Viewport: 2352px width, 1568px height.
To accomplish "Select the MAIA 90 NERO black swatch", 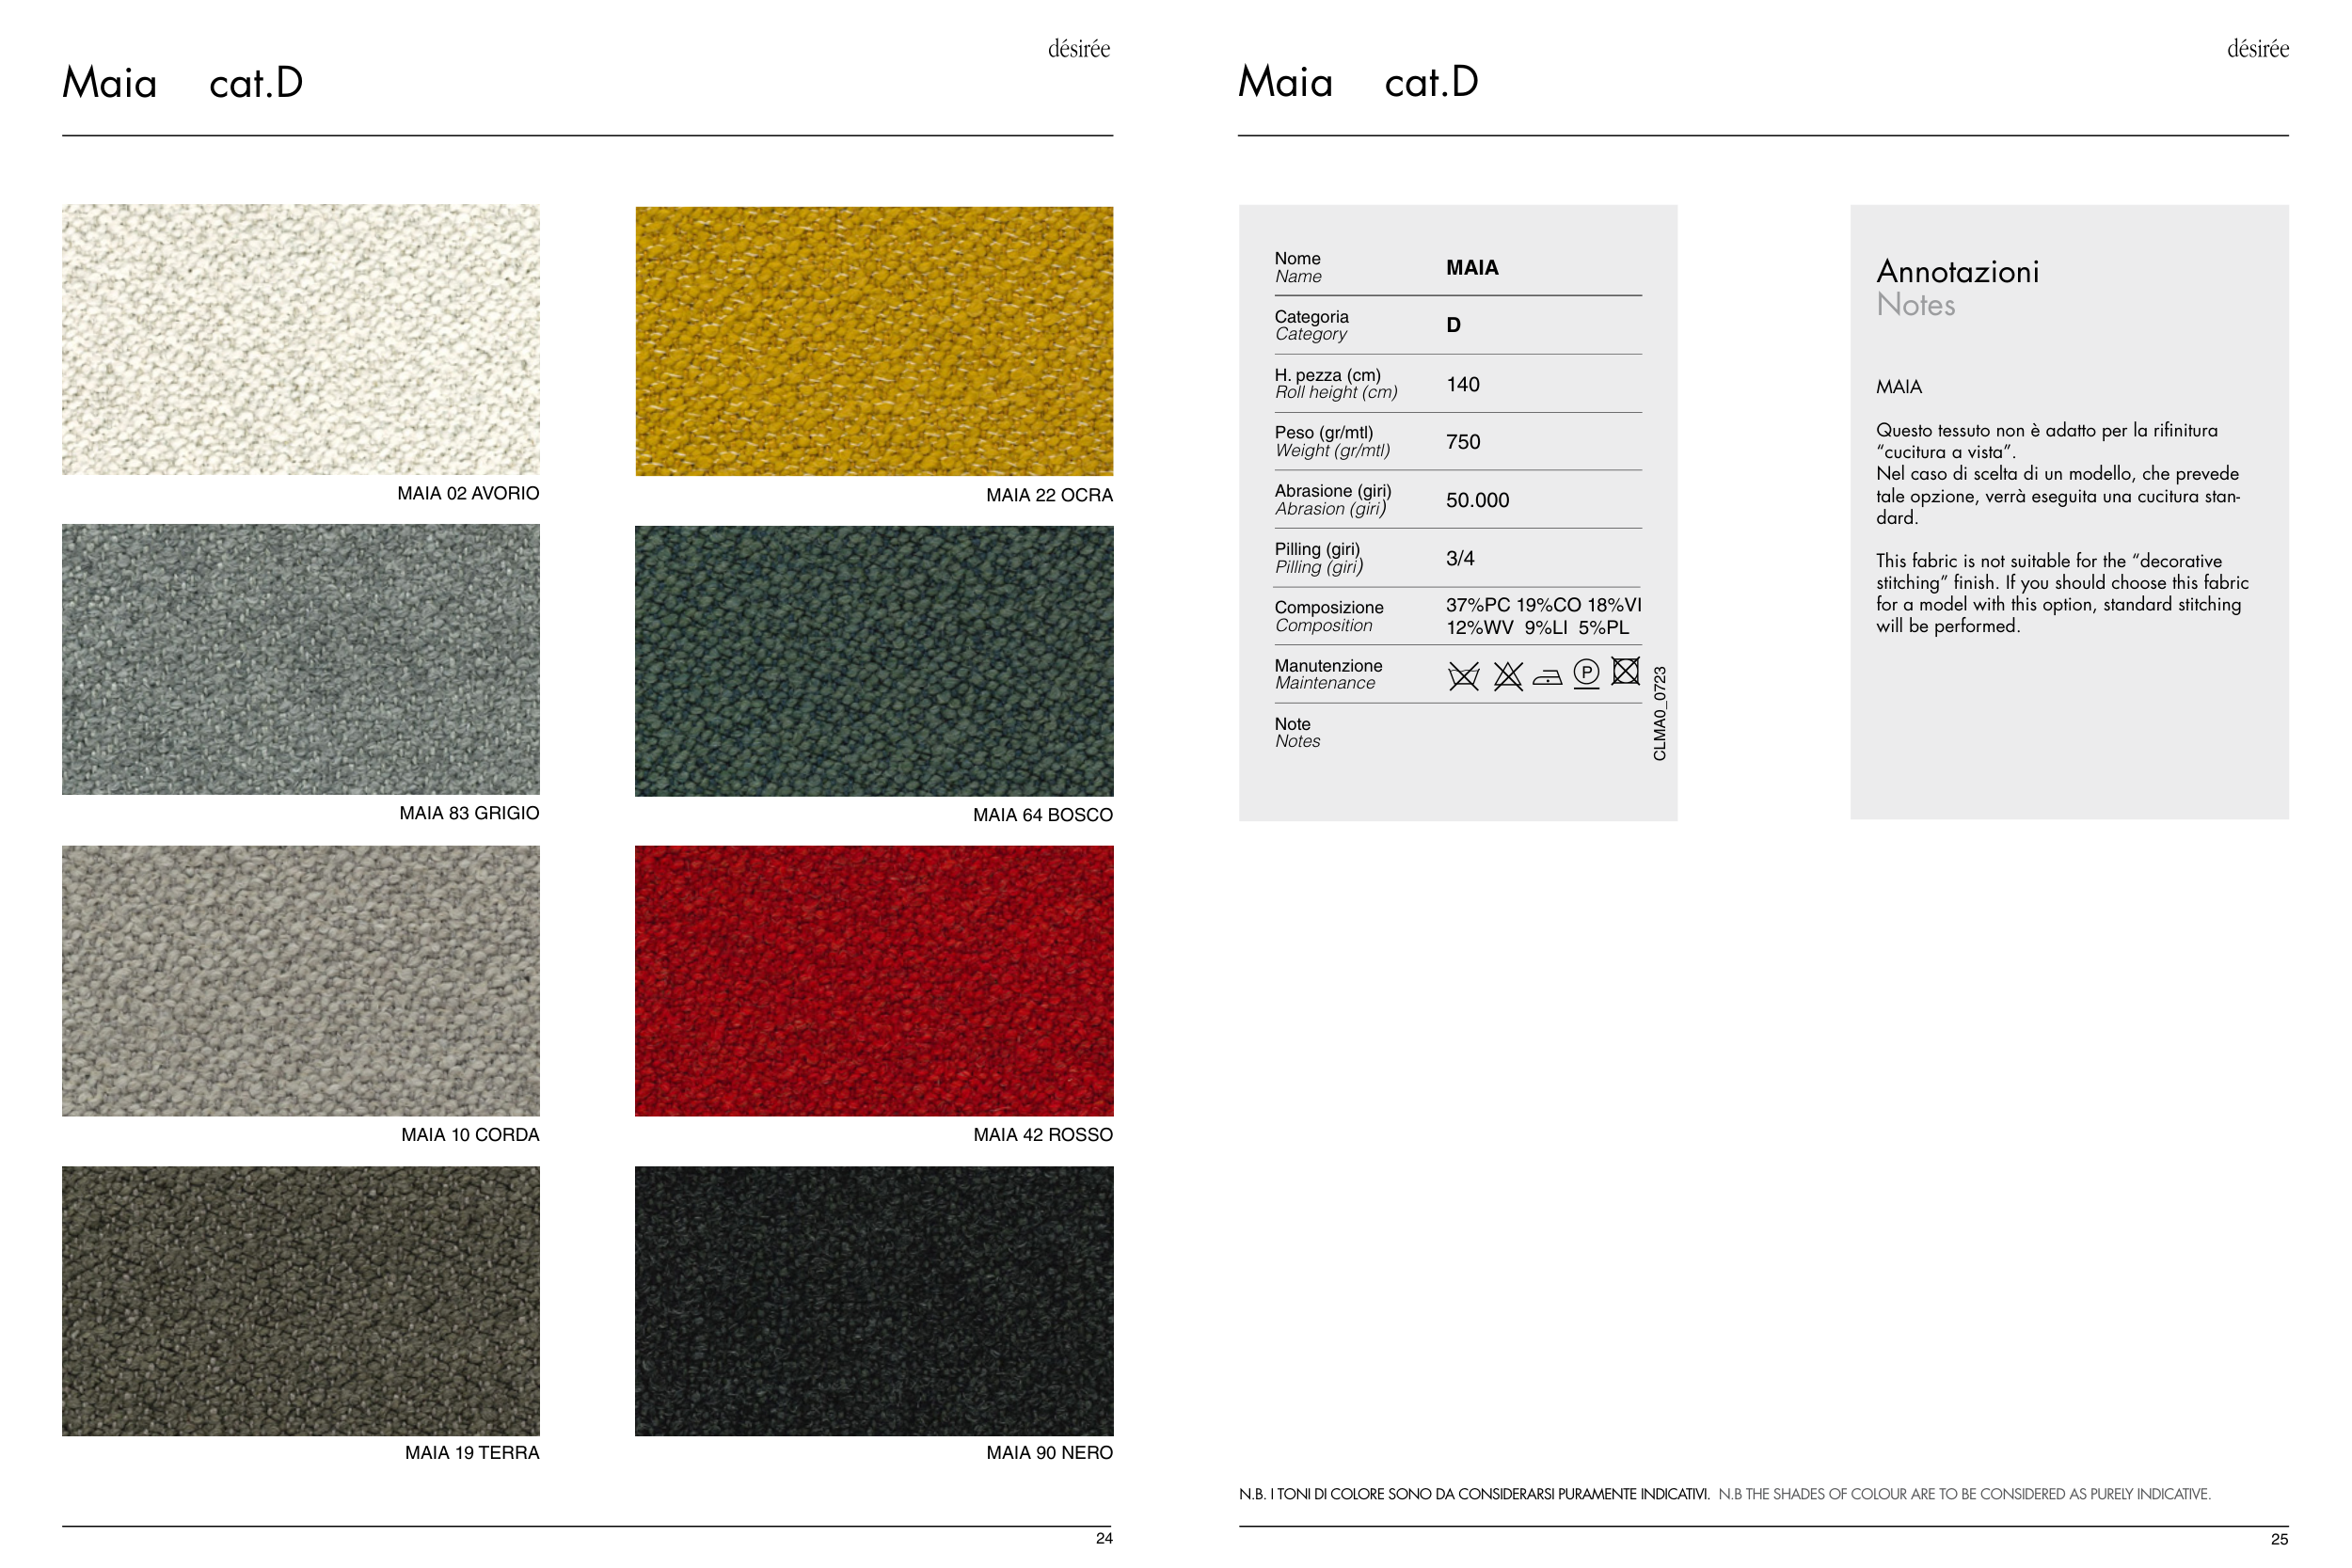I will point(874,1301).
